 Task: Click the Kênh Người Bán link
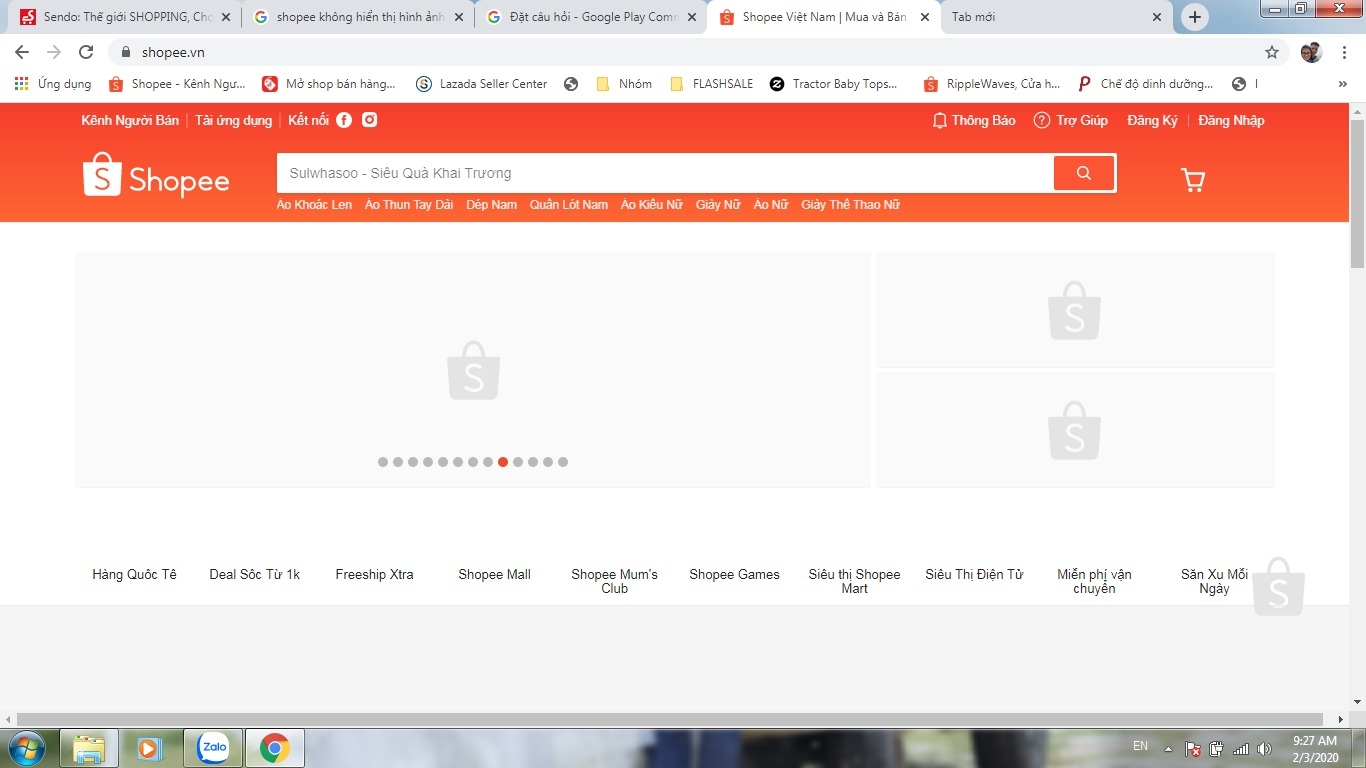(x=130, y=120)
